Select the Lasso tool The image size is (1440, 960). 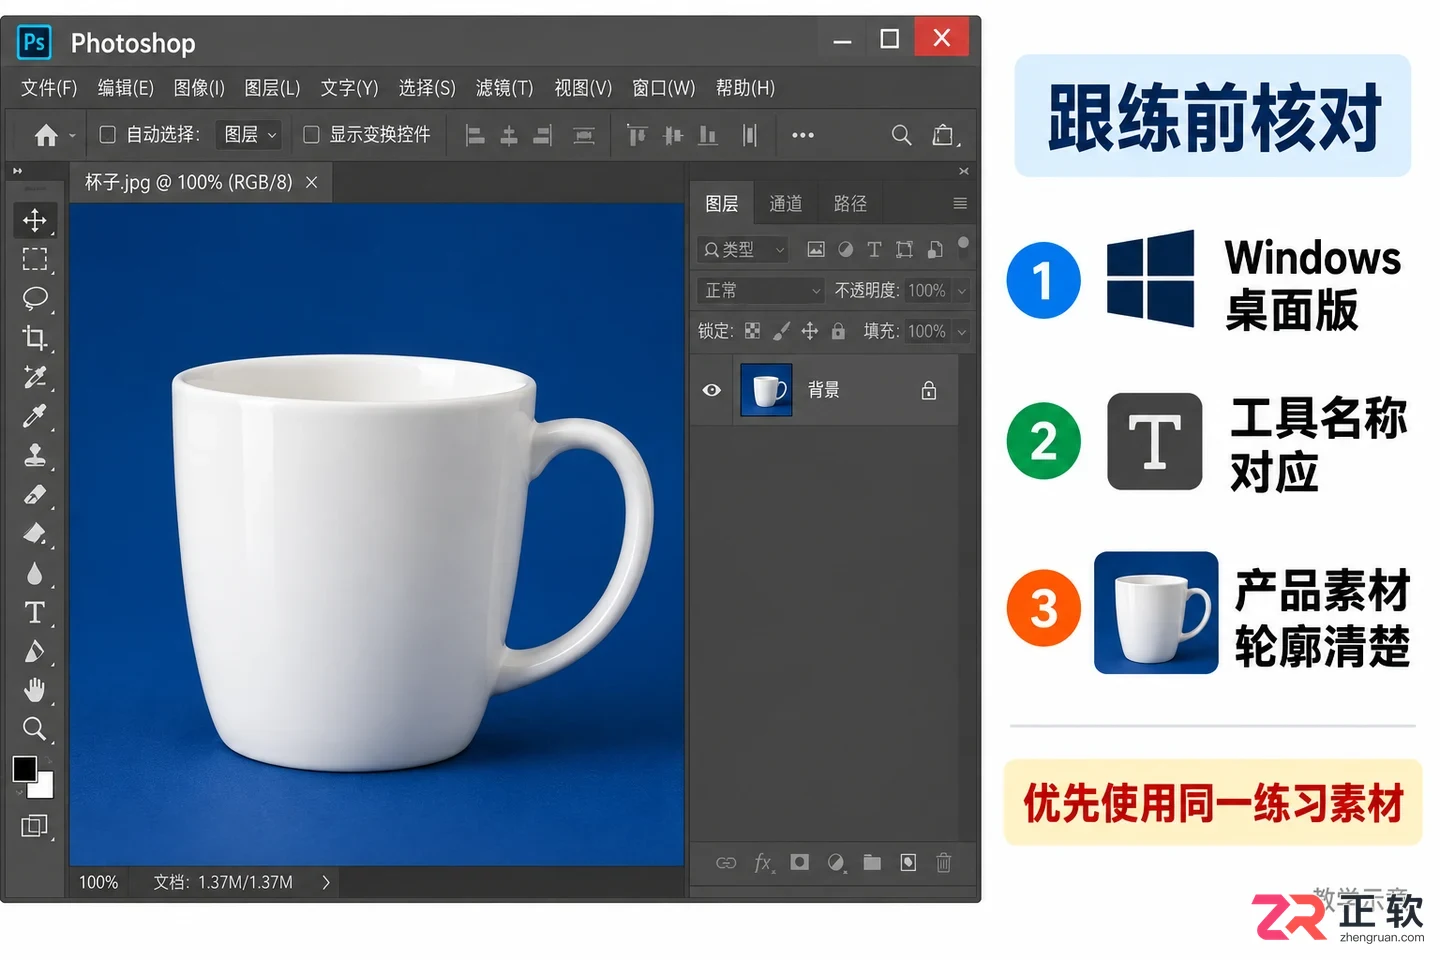click(35, 298)
